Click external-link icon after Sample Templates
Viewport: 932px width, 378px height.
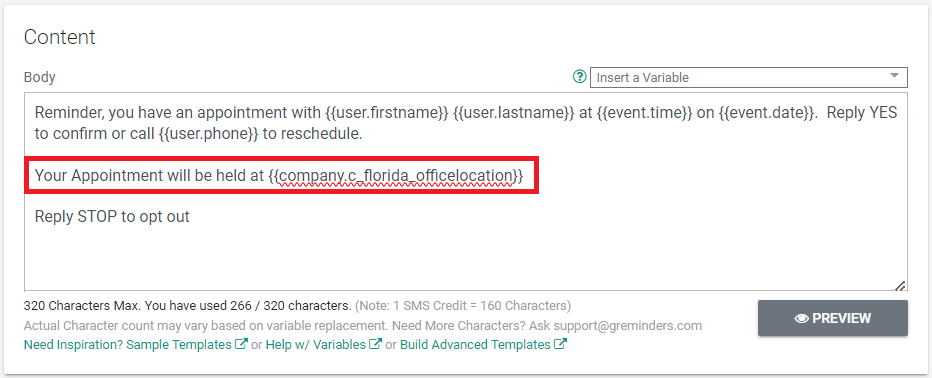pyautogui.click(x=241, y=344)
